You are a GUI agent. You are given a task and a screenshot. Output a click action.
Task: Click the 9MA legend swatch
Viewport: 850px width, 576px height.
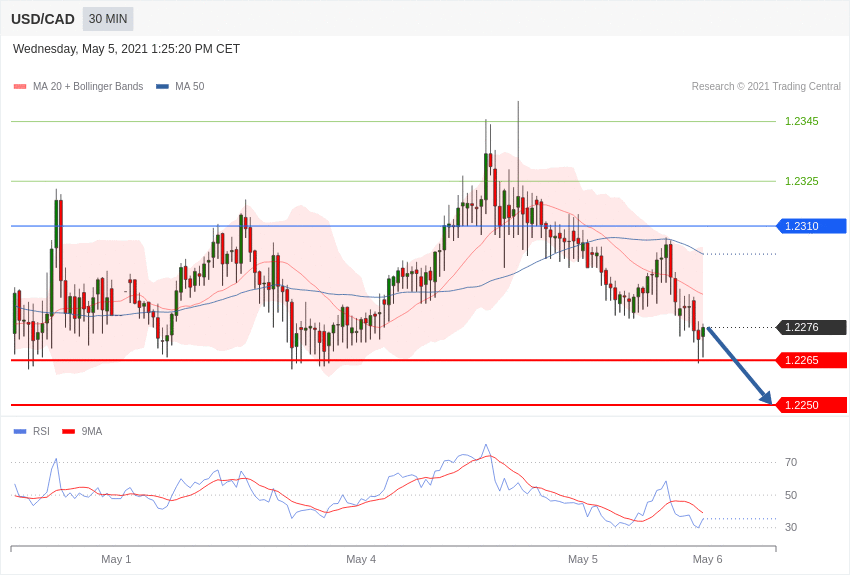click(69, 431)
